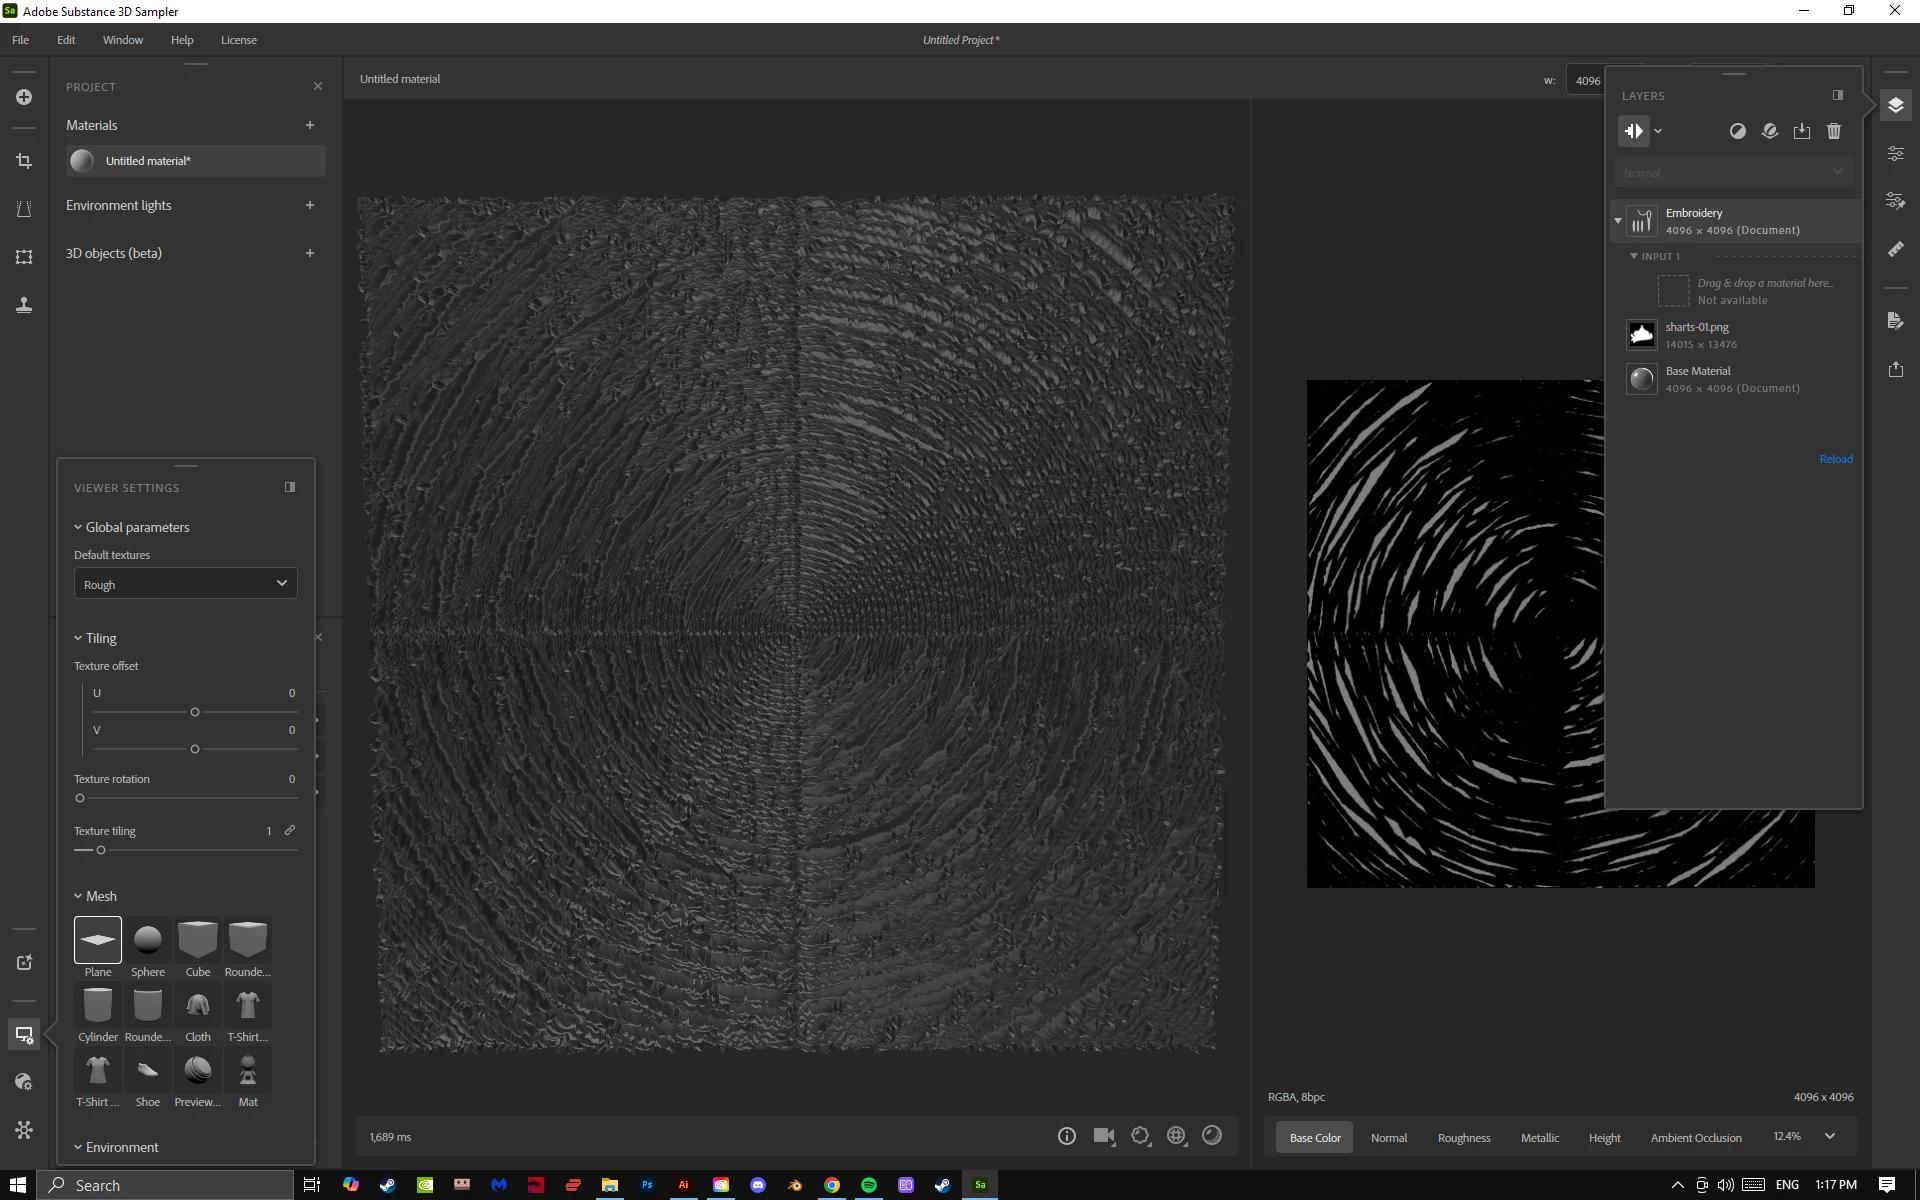The height and width of the screenshot is (1200, 1920).
Task: Open the Default textures Rough dropdown
Action: (186, 584)
